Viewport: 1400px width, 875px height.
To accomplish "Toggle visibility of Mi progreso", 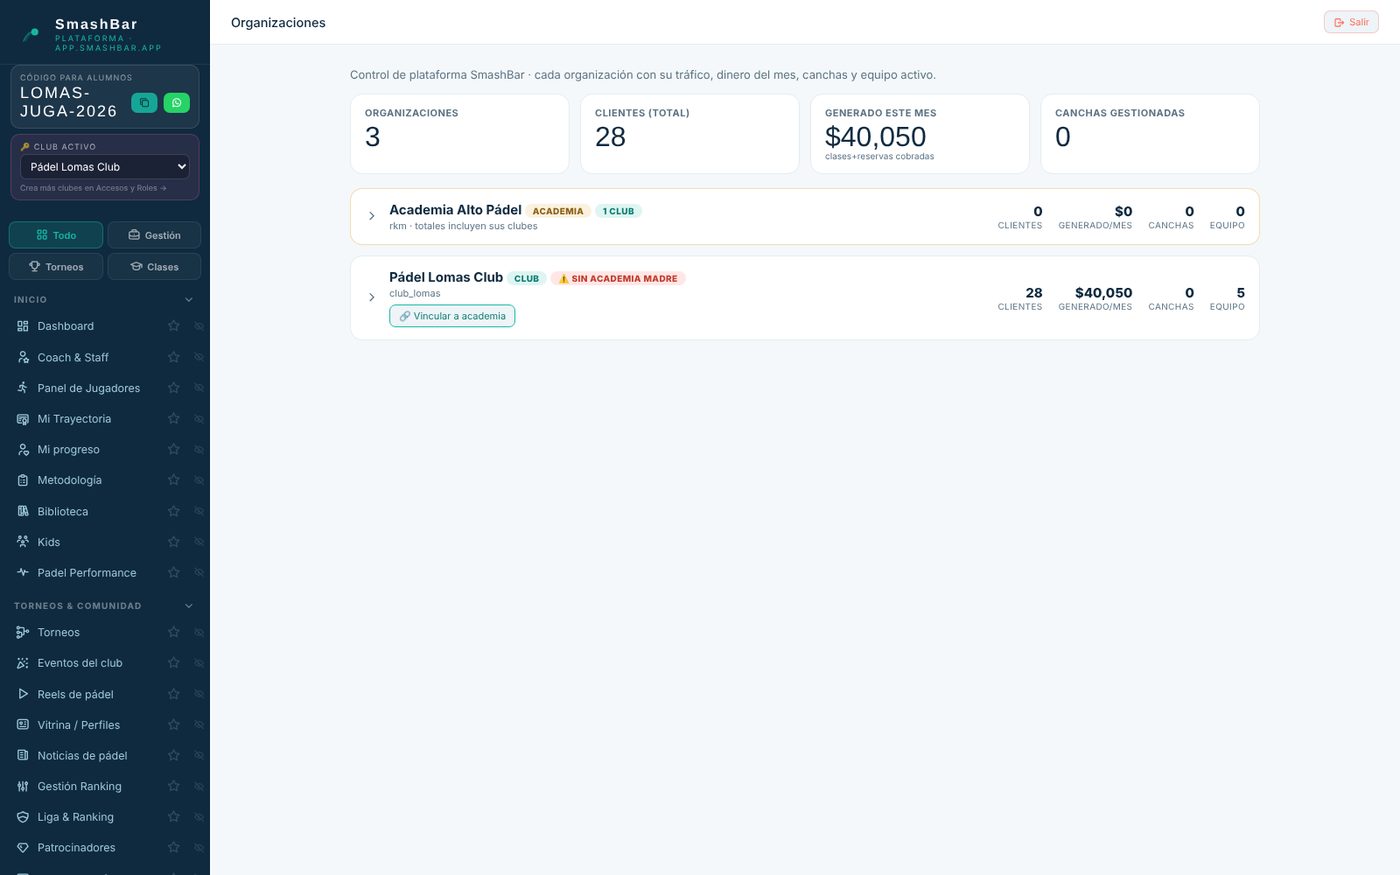I will click(x=199, y=450).
